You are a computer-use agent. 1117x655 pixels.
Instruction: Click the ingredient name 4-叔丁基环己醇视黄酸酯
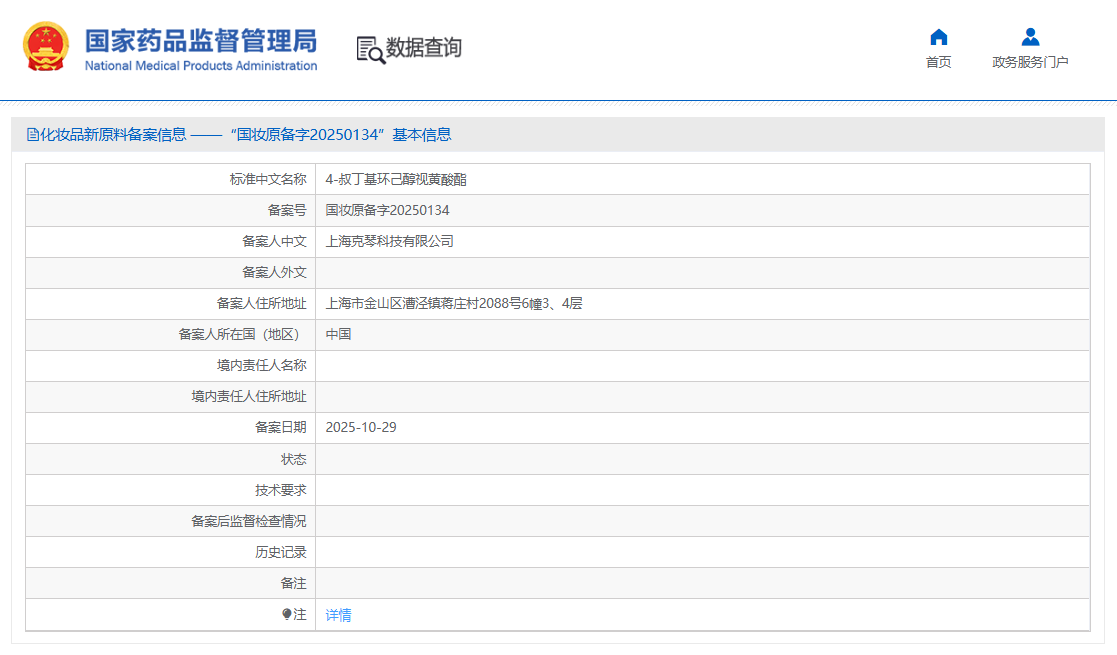click(x=396, y=180)
